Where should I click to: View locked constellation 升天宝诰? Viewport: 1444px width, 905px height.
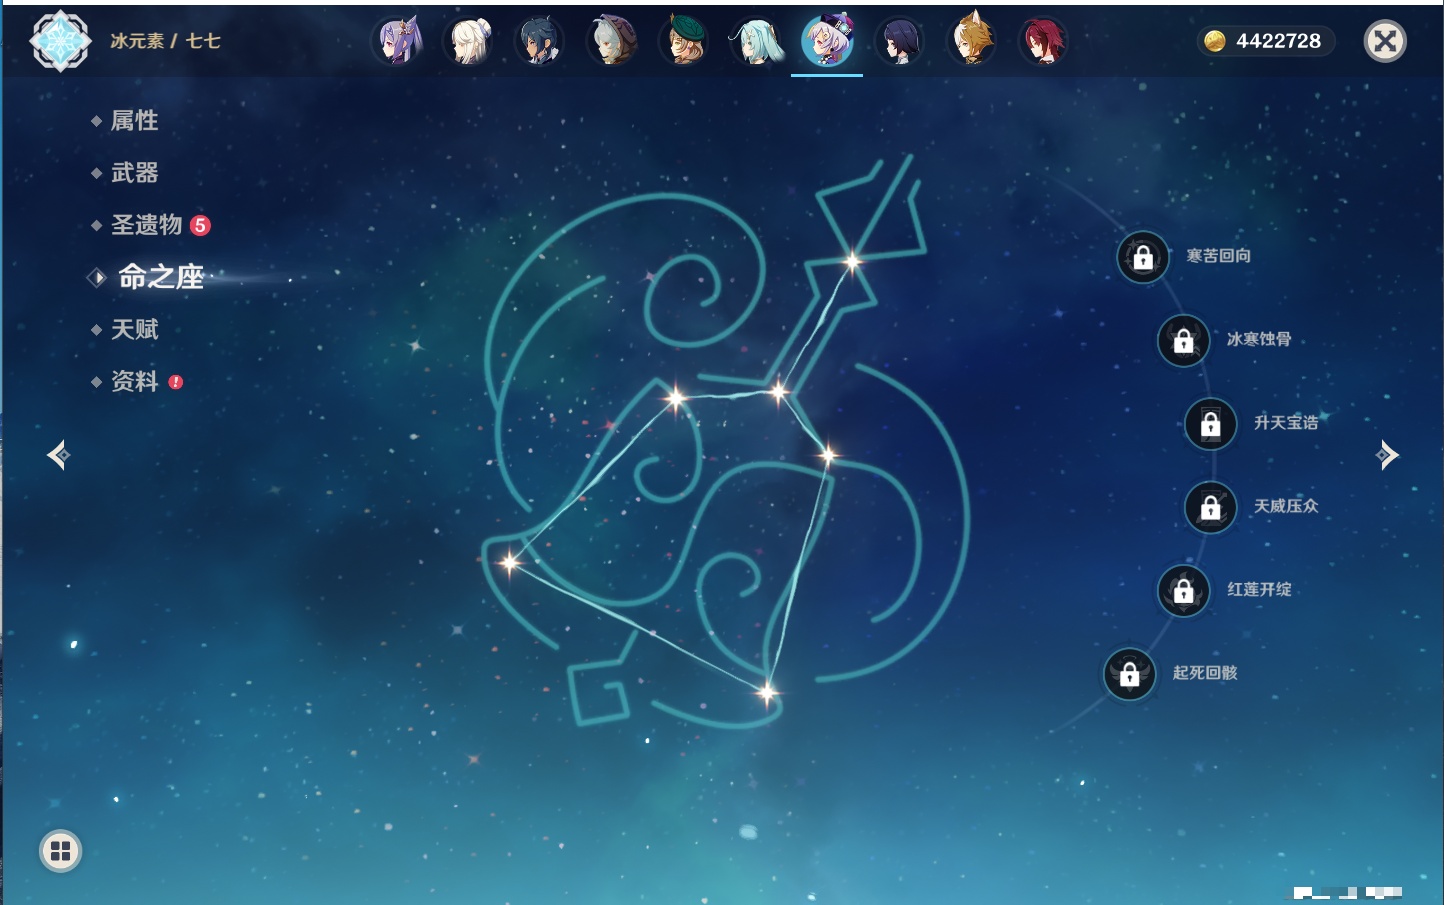[x=1210, y=424]
